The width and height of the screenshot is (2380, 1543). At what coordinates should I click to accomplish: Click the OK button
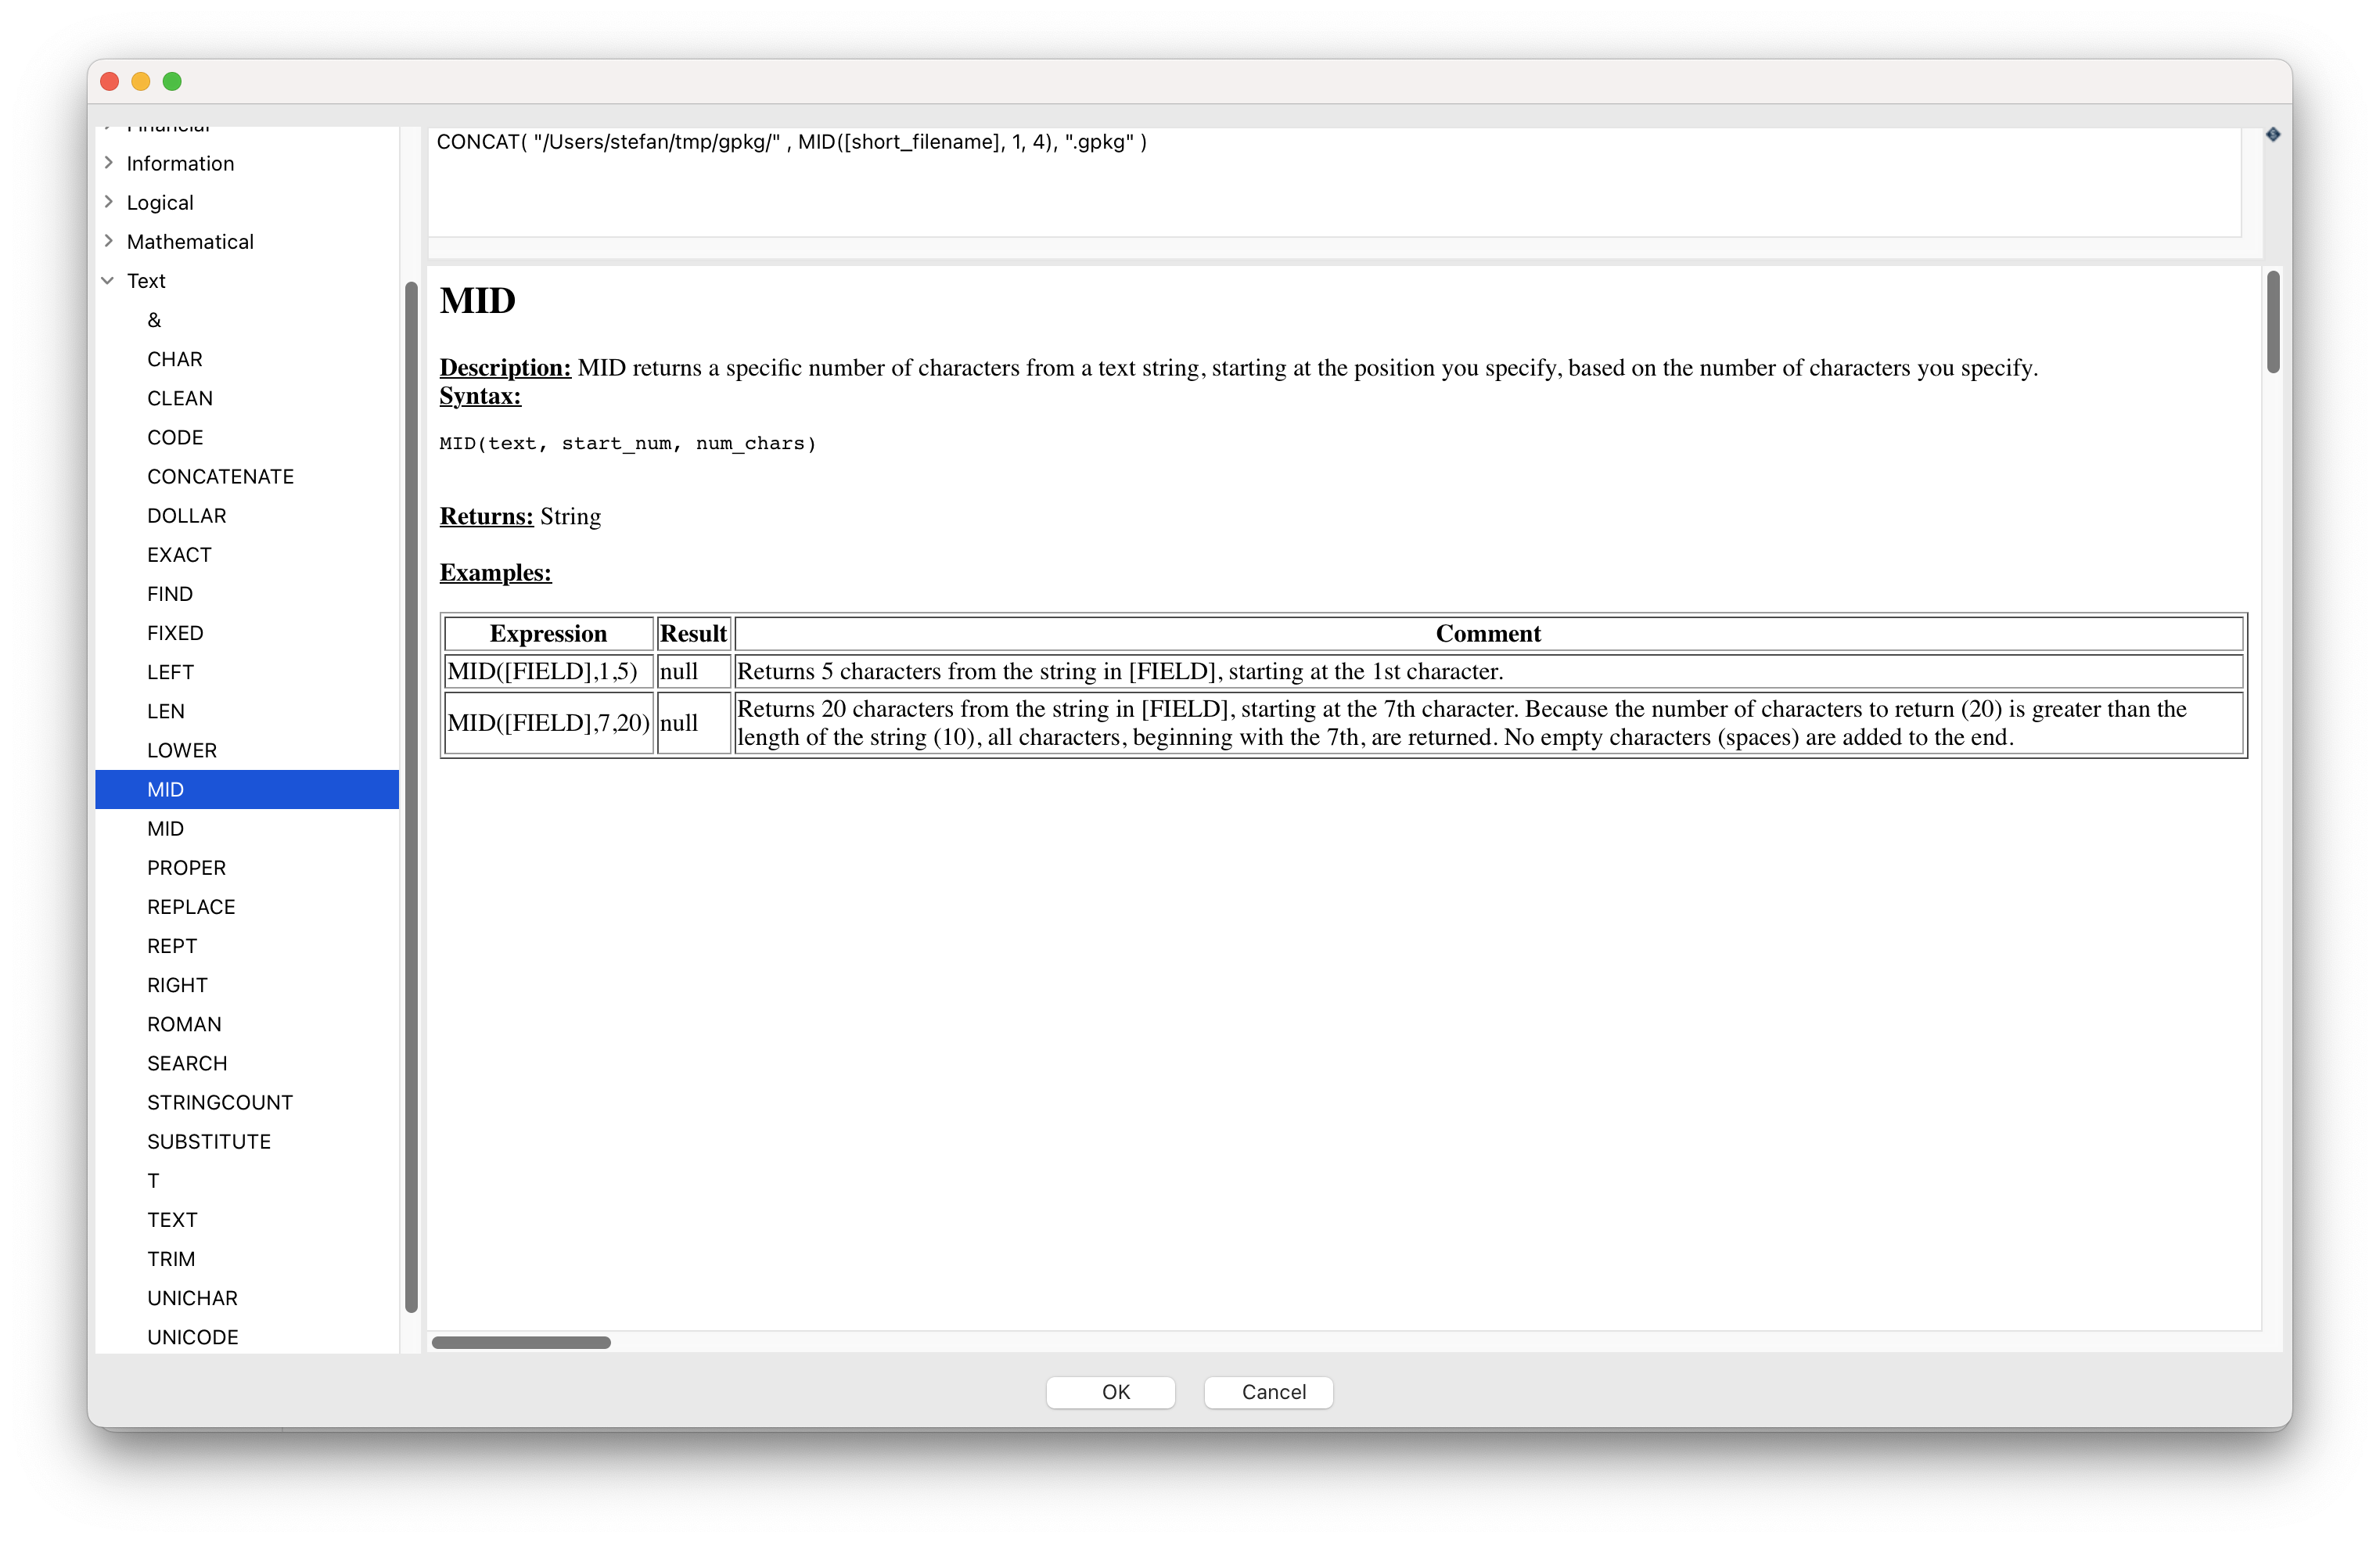(1110, 1391)
